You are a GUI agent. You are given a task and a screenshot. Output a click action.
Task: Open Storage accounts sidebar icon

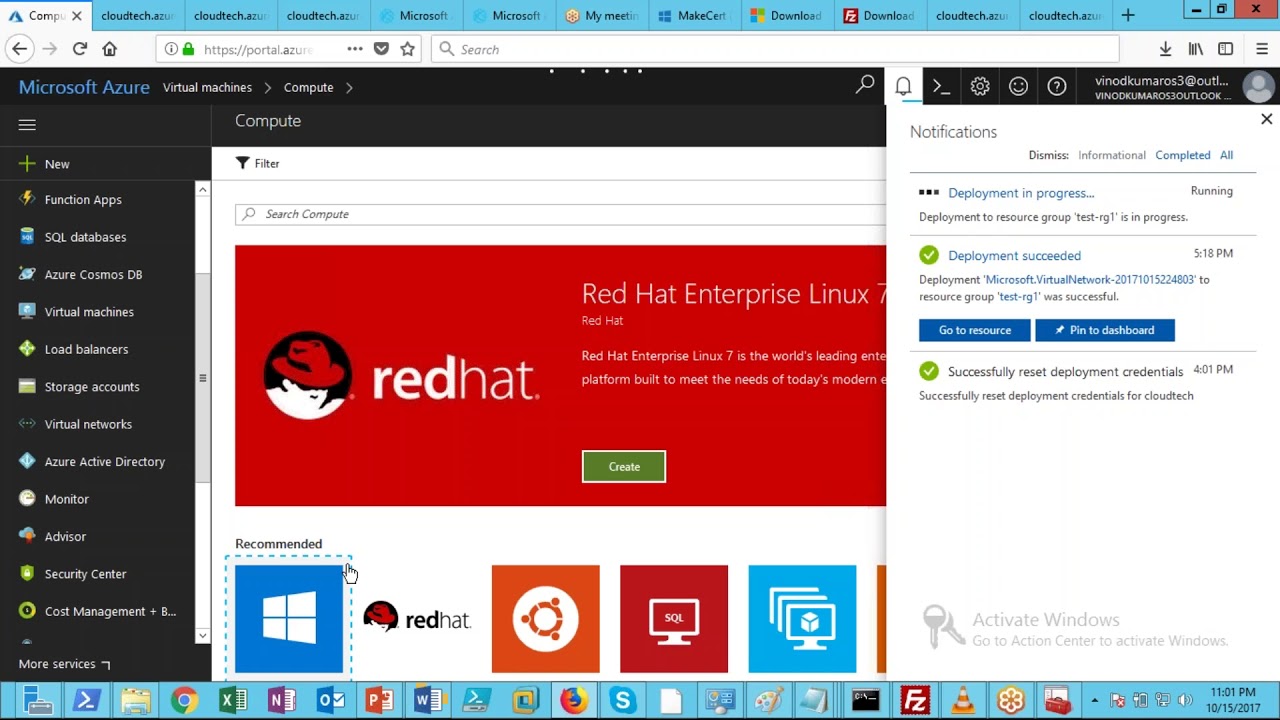27,387
